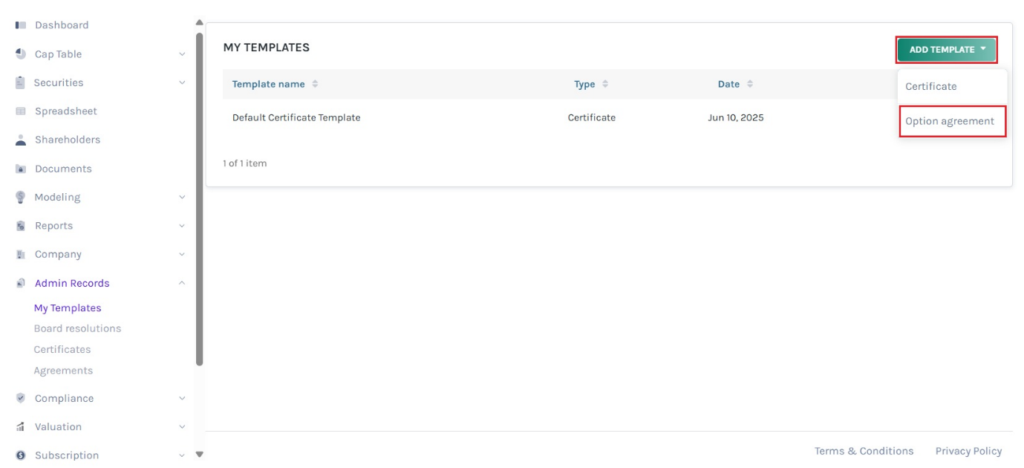Viewport: 1024px width, 468px height.
Task: Open the Privacy Policy link
Action: click(968, 451)
